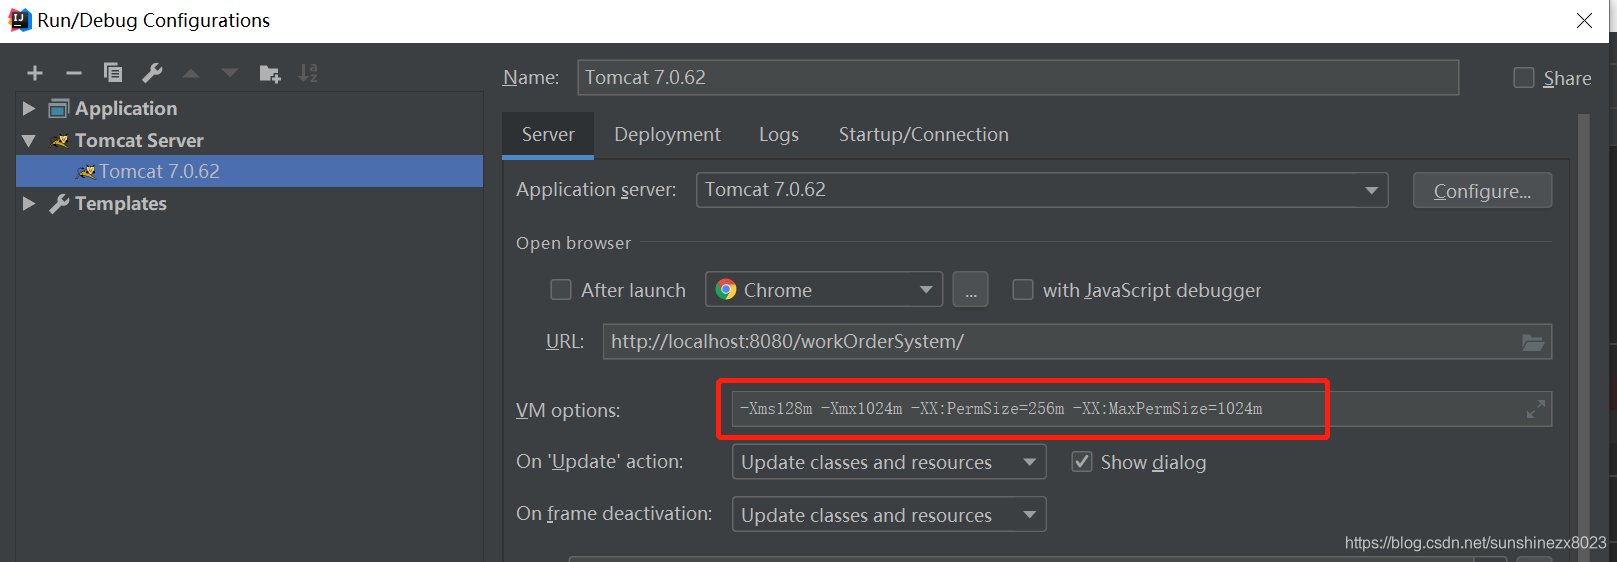Browse URL with folder icon
The image size is (1617, 562).
(1533, 342)
